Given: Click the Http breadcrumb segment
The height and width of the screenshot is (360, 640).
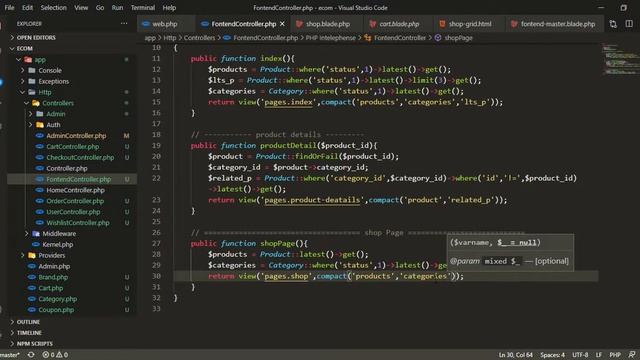Looking at the screenshot, I should tap(170, 38).
